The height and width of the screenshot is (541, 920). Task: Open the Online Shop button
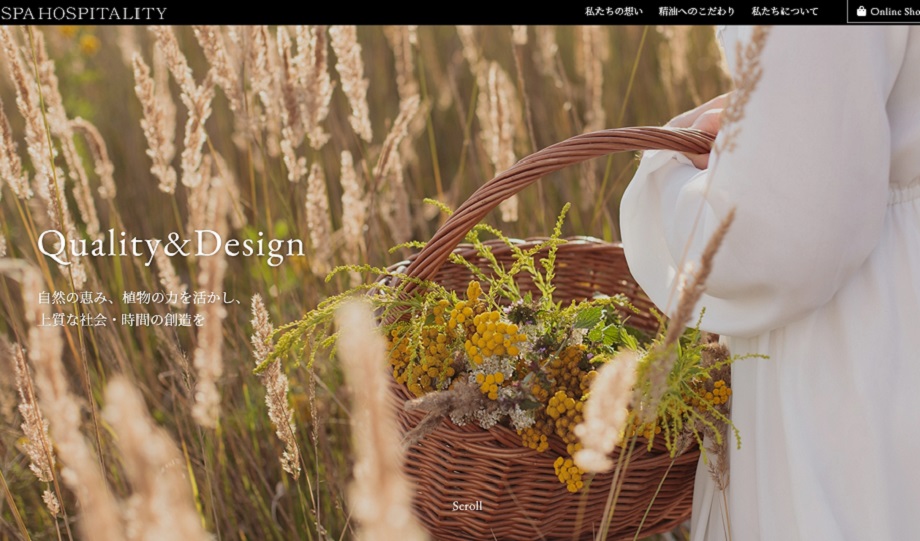[x=884, y=11]
